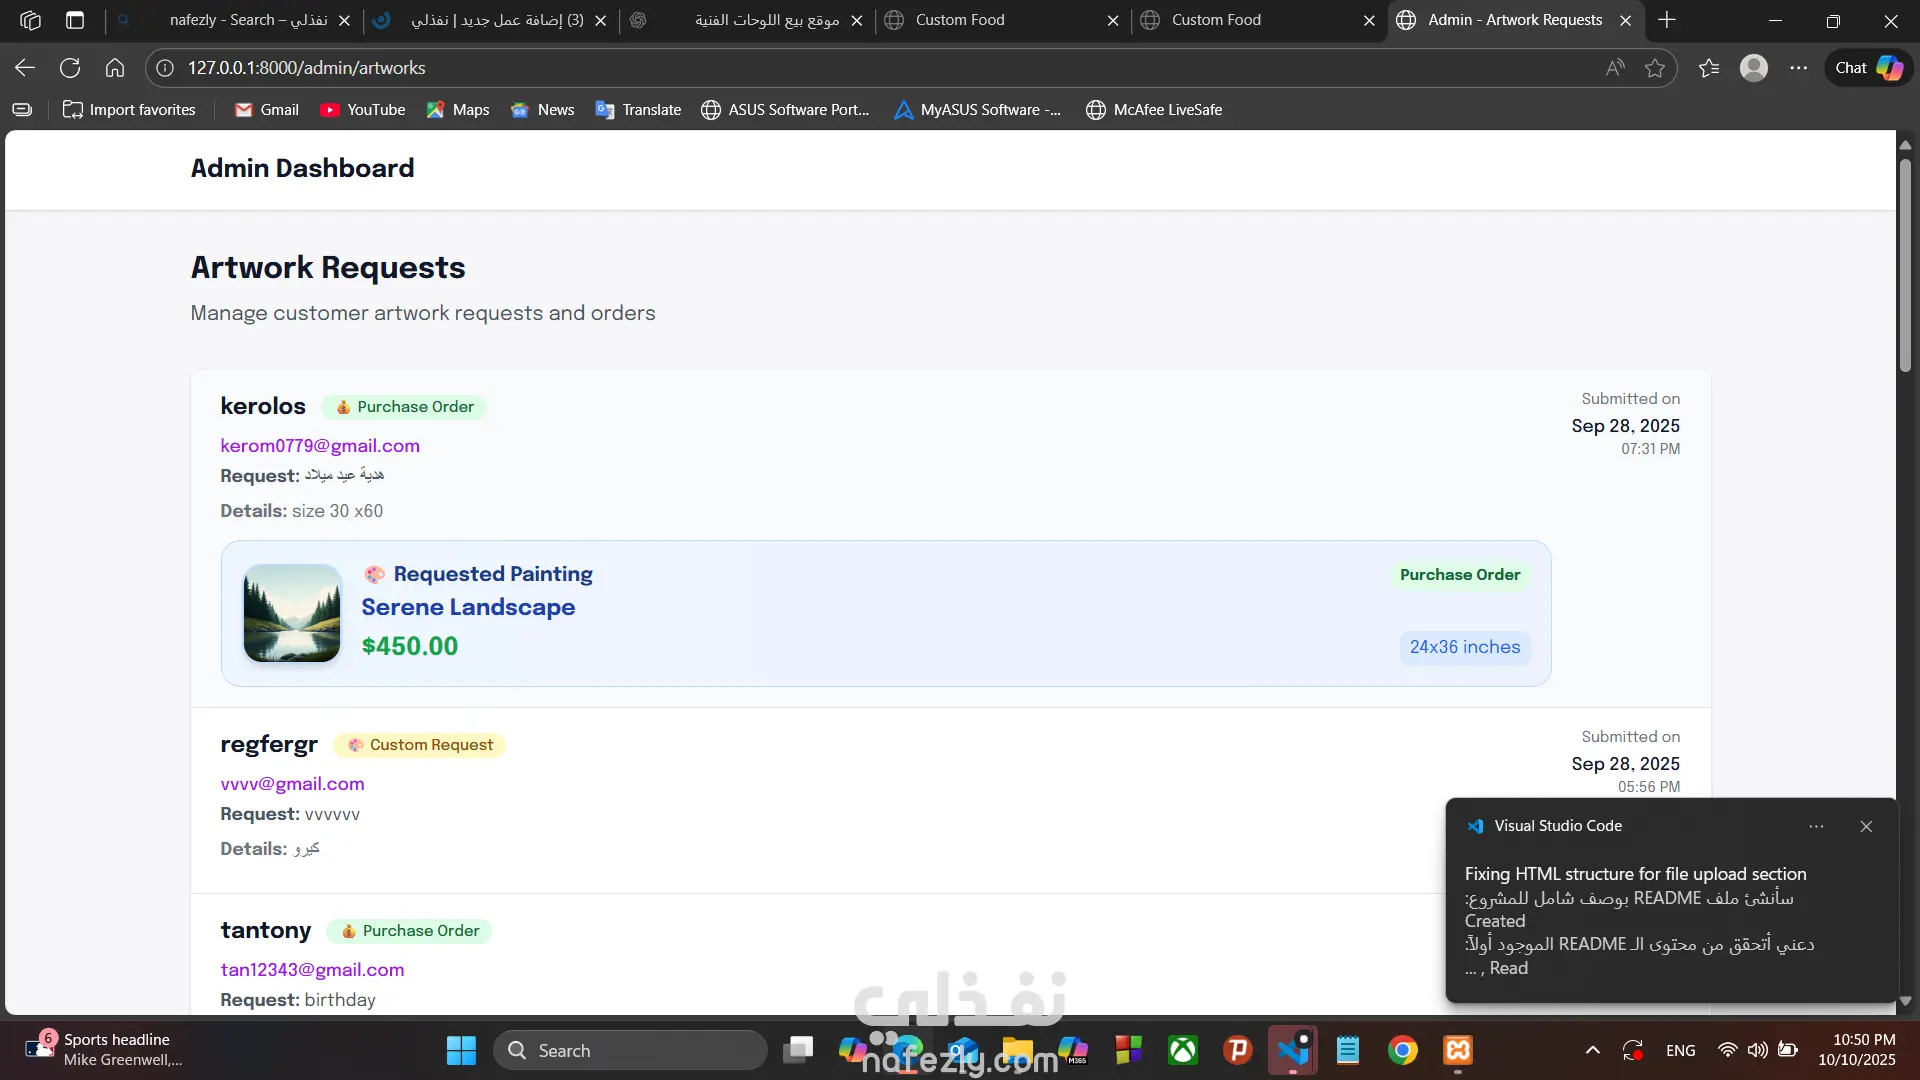
Task: Open the read aloud icon in address bar
Action: pyautogui.click(x=1615, y=68)
